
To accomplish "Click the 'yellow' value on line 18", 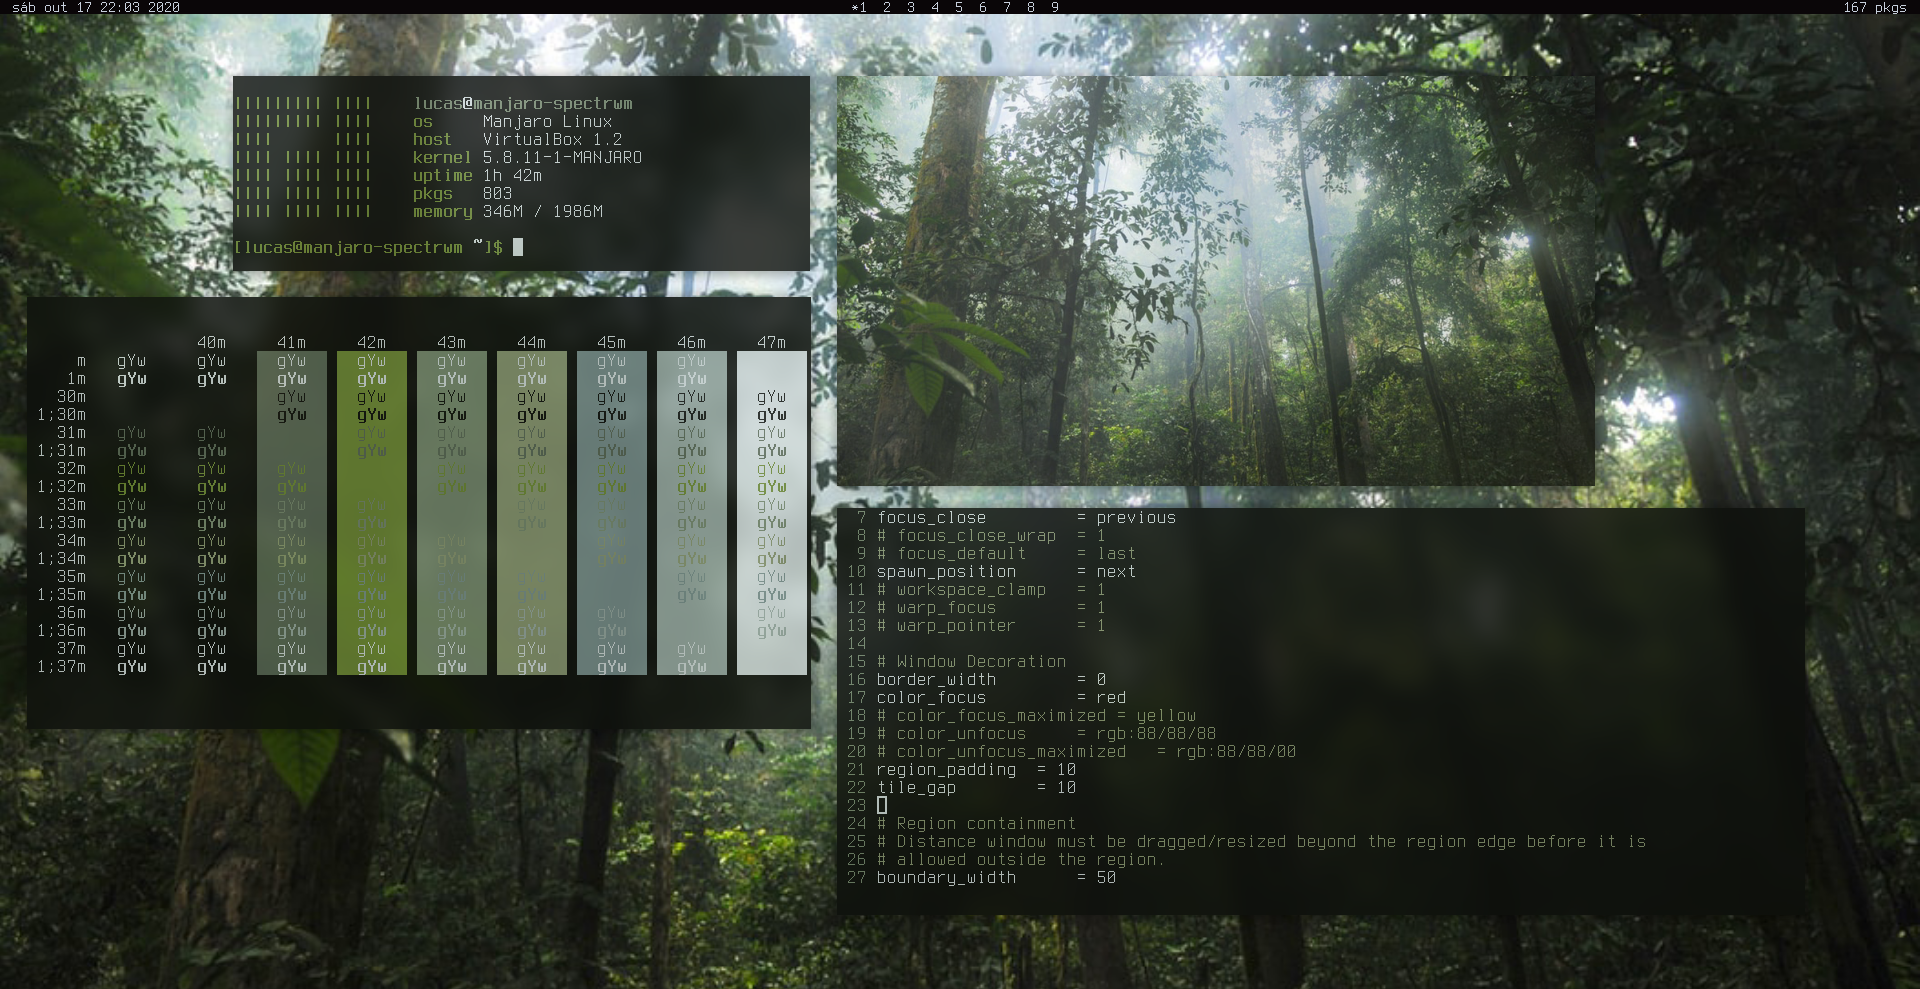I will pos(1166,715).
